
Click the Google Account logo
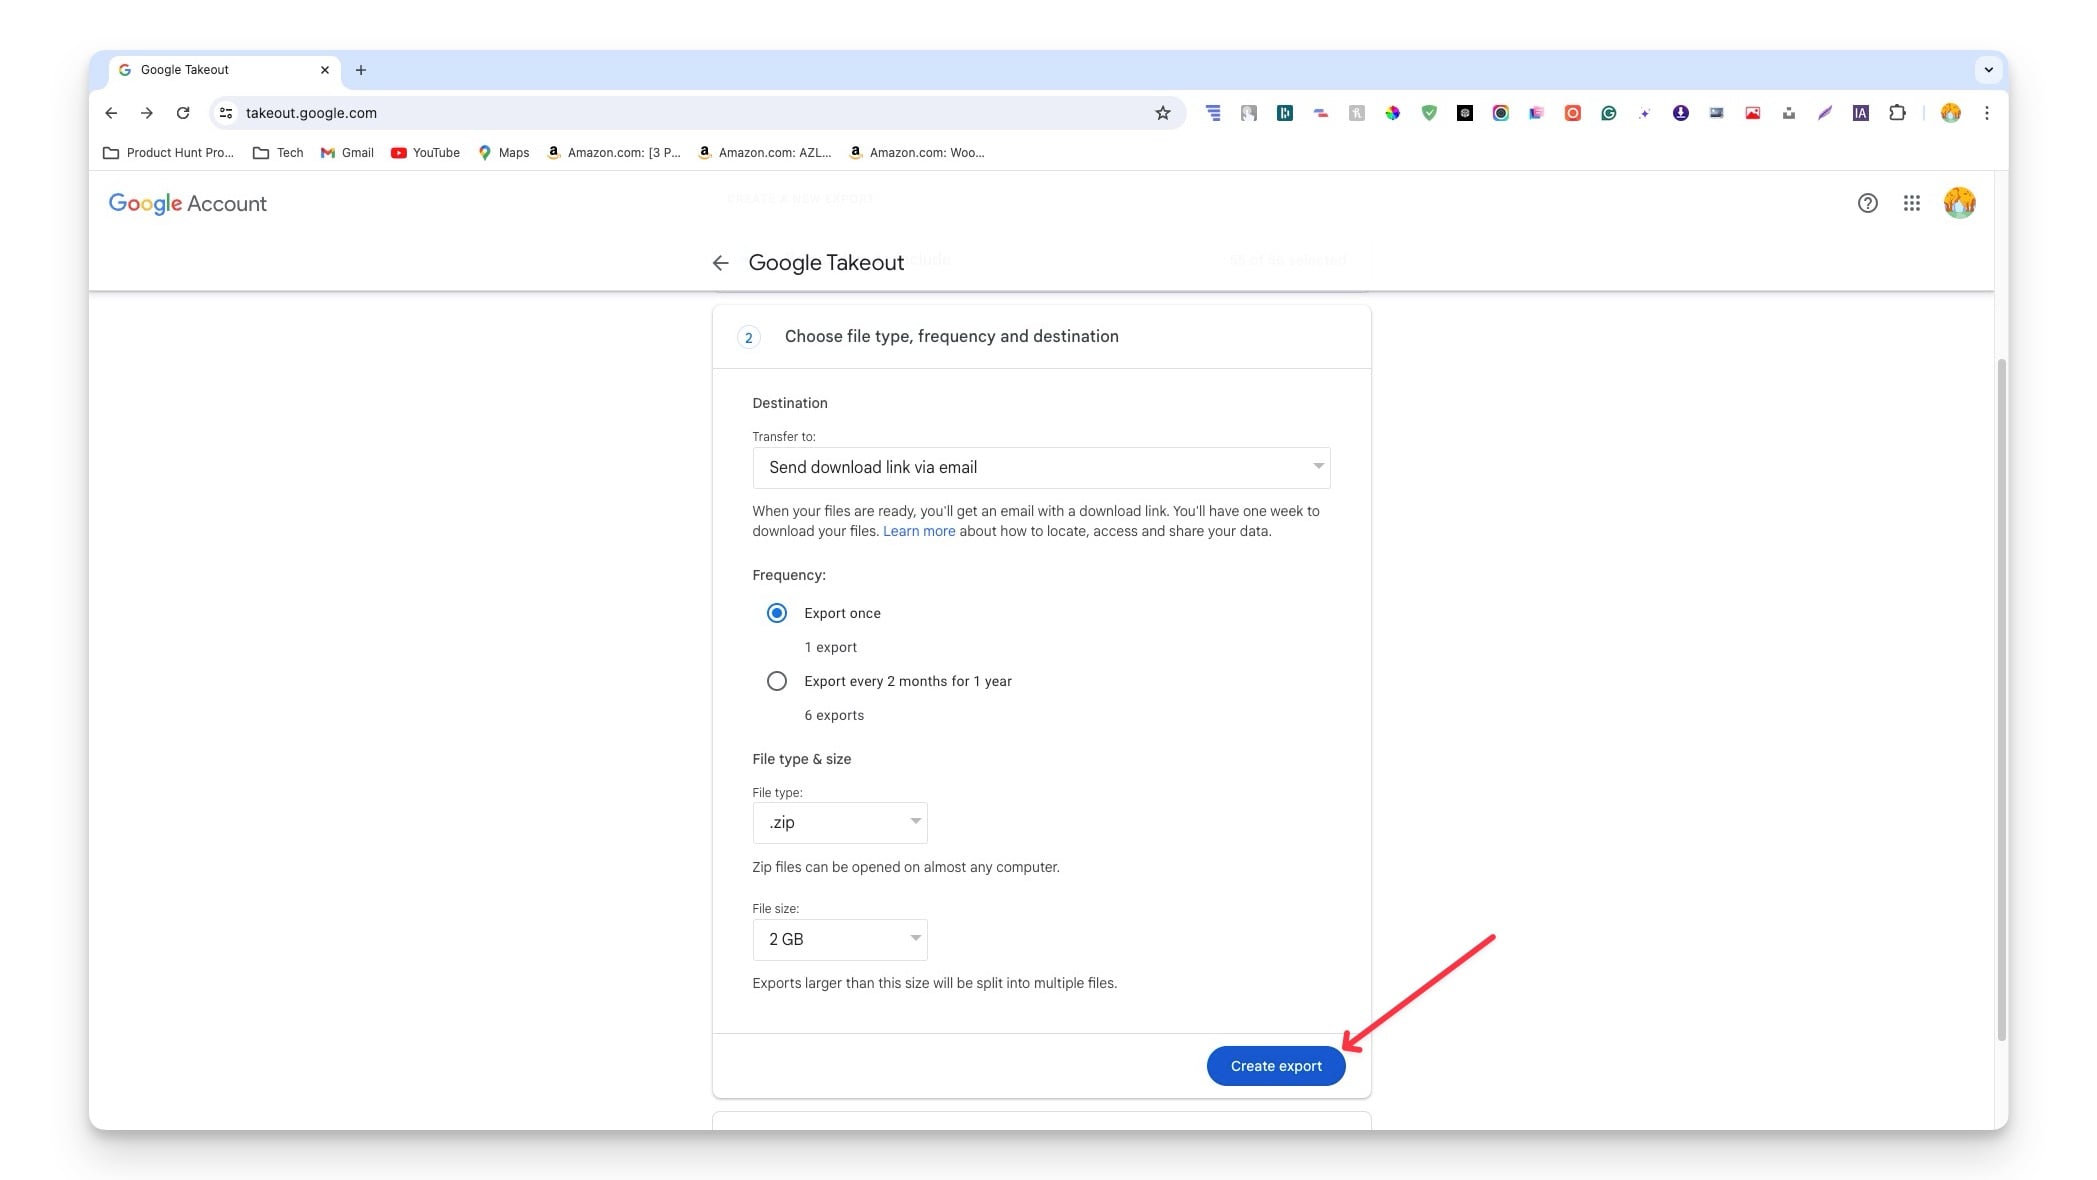pyautogui.click(x=188, y=204)
